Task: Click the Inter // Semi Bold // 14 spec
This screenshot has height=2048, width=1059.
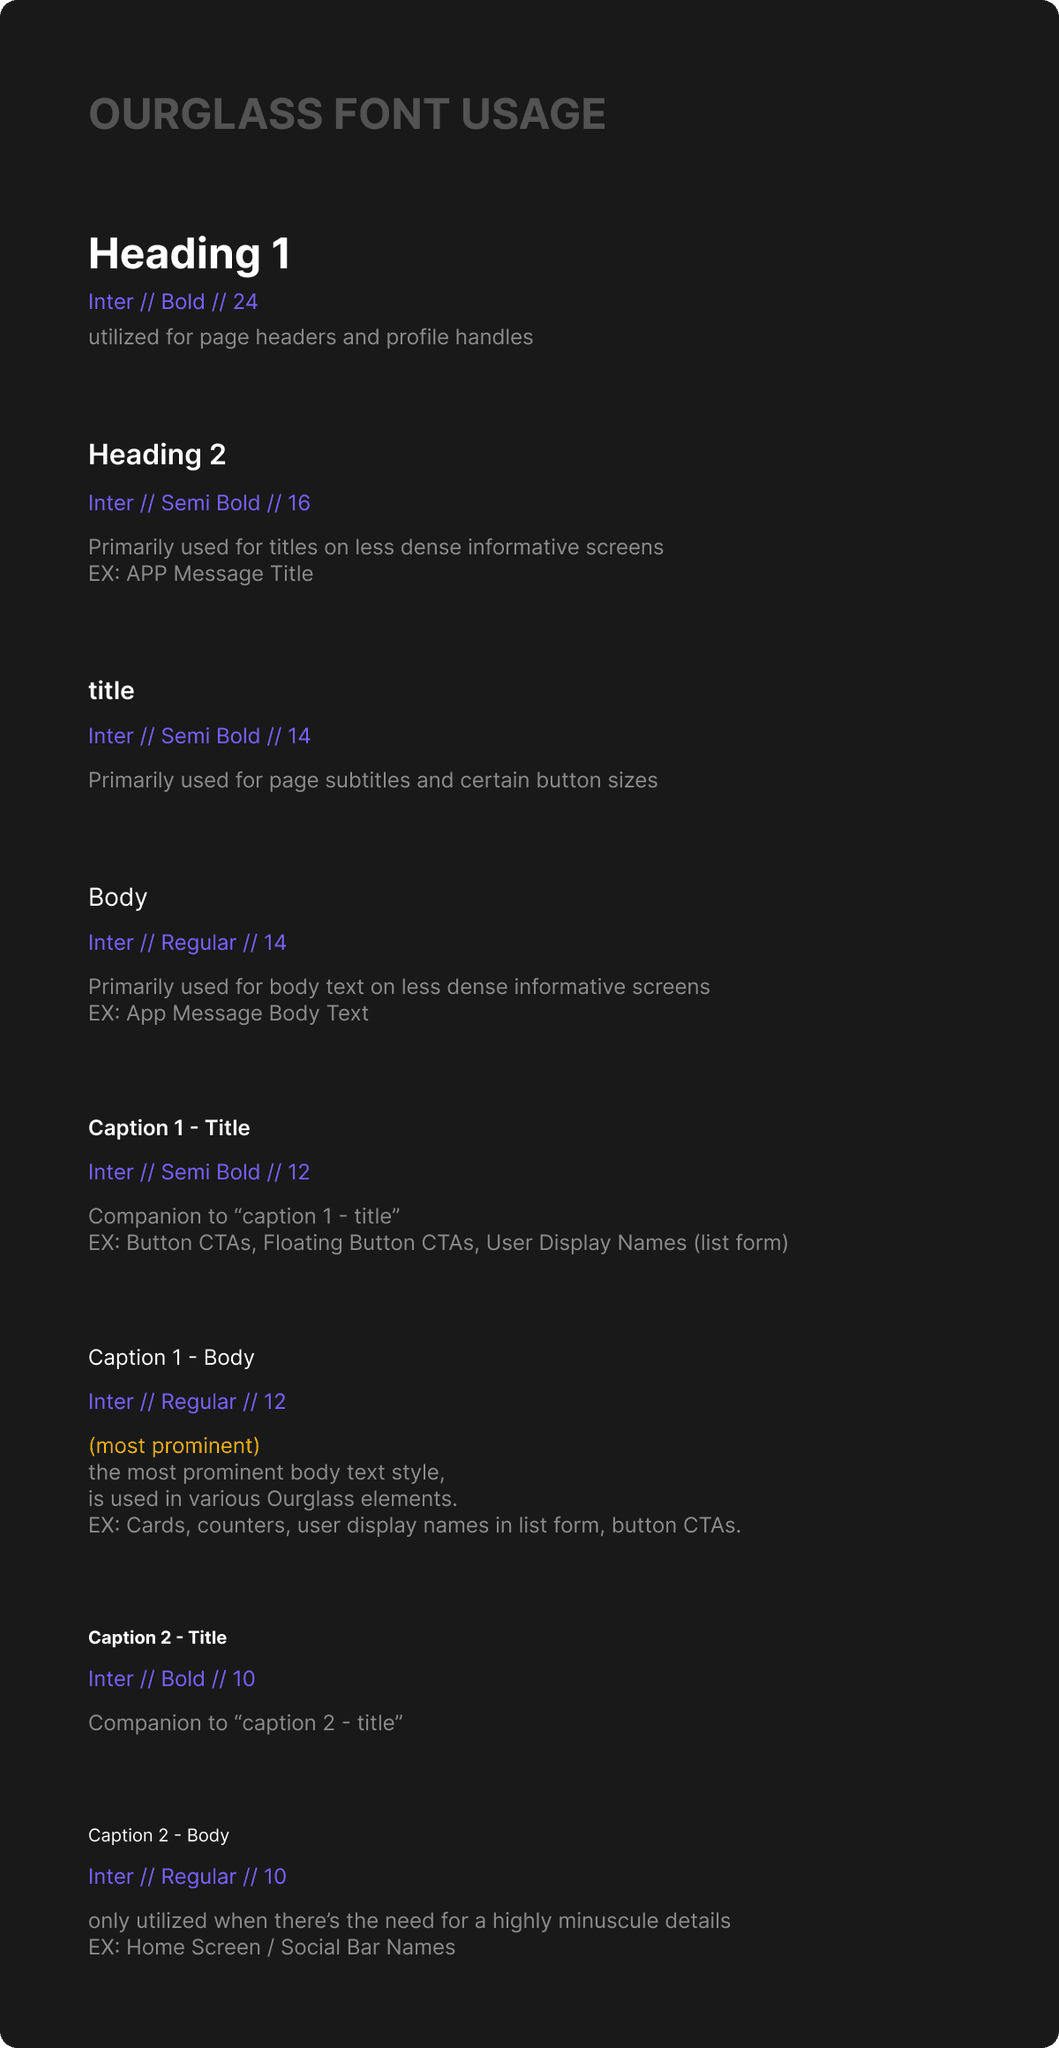Action: coord(199,736)
